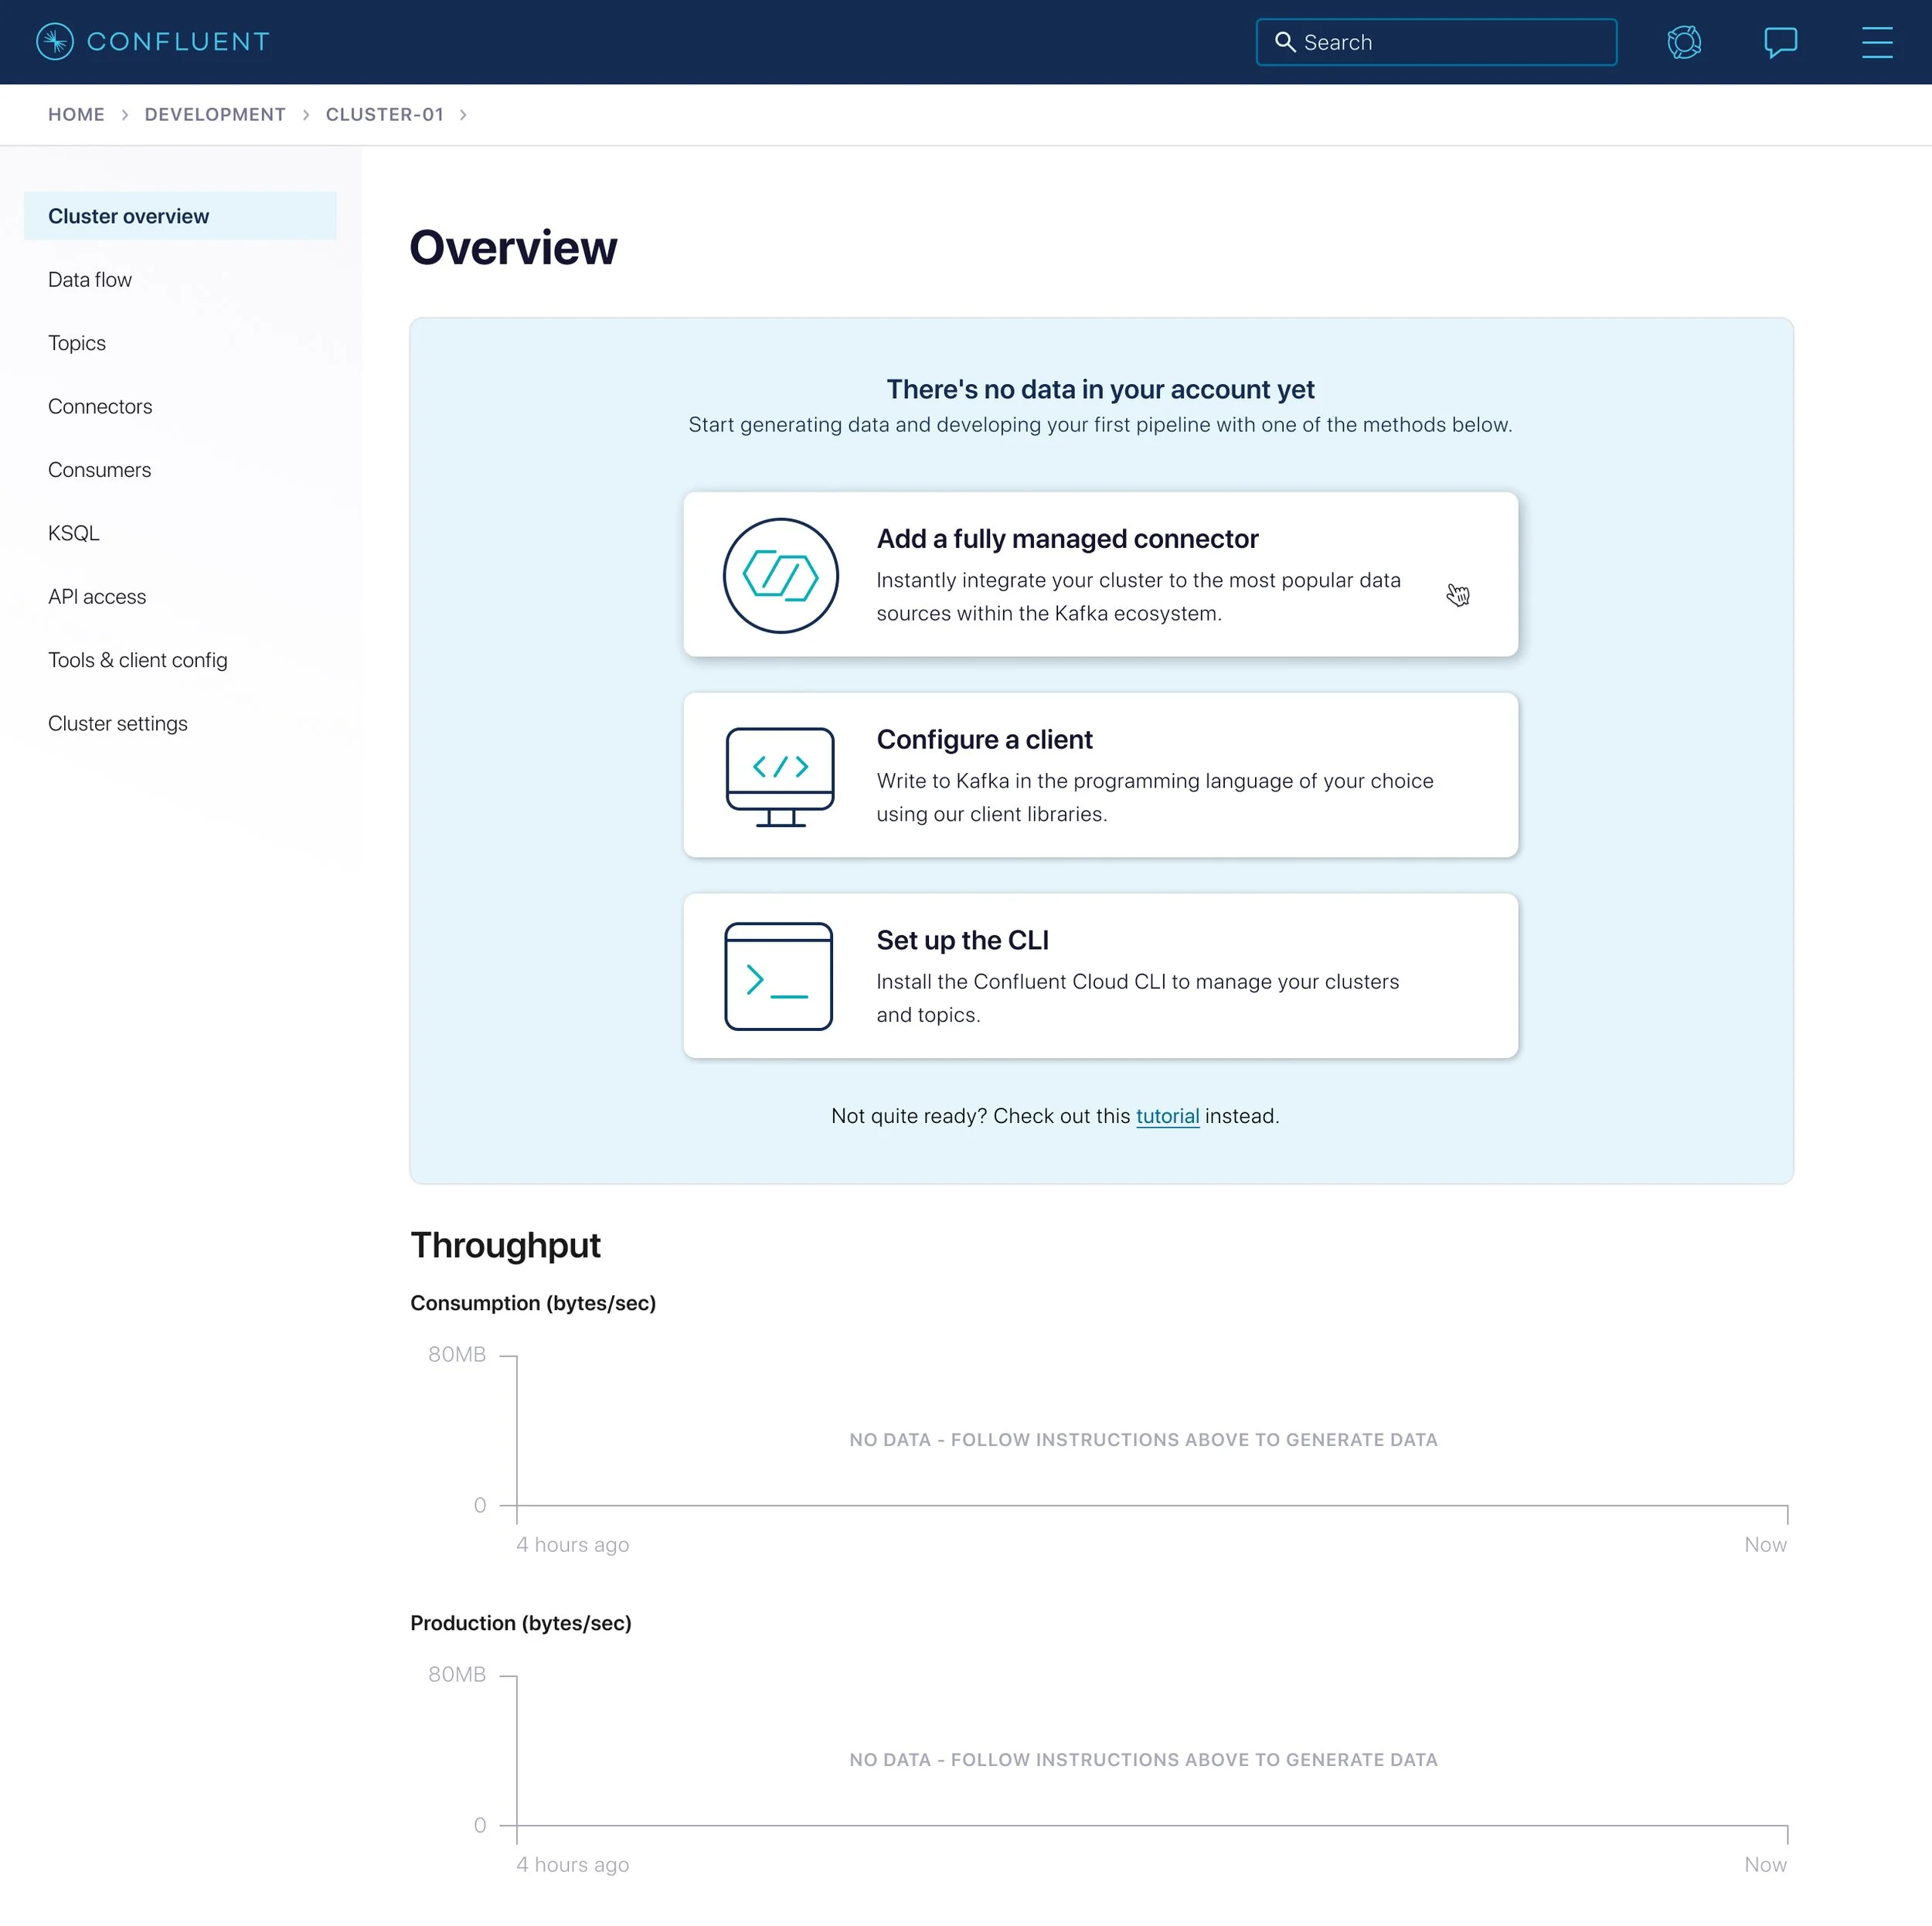Click the Search input field
The width and height of the screenshot is (1932, 1926).
(x=1450, y=42)
